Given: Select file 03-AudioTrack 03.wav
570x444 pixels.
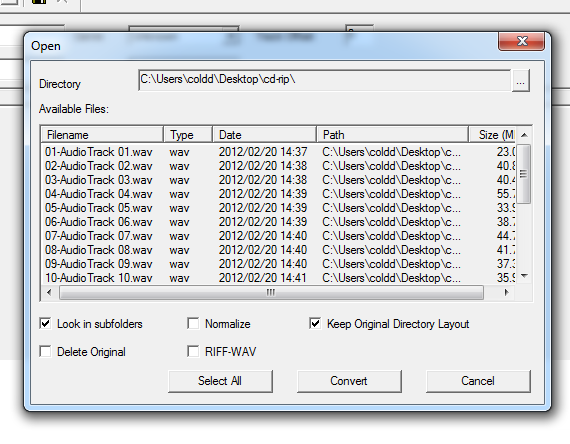Looking at the screenshot, I should coord(99,180).
